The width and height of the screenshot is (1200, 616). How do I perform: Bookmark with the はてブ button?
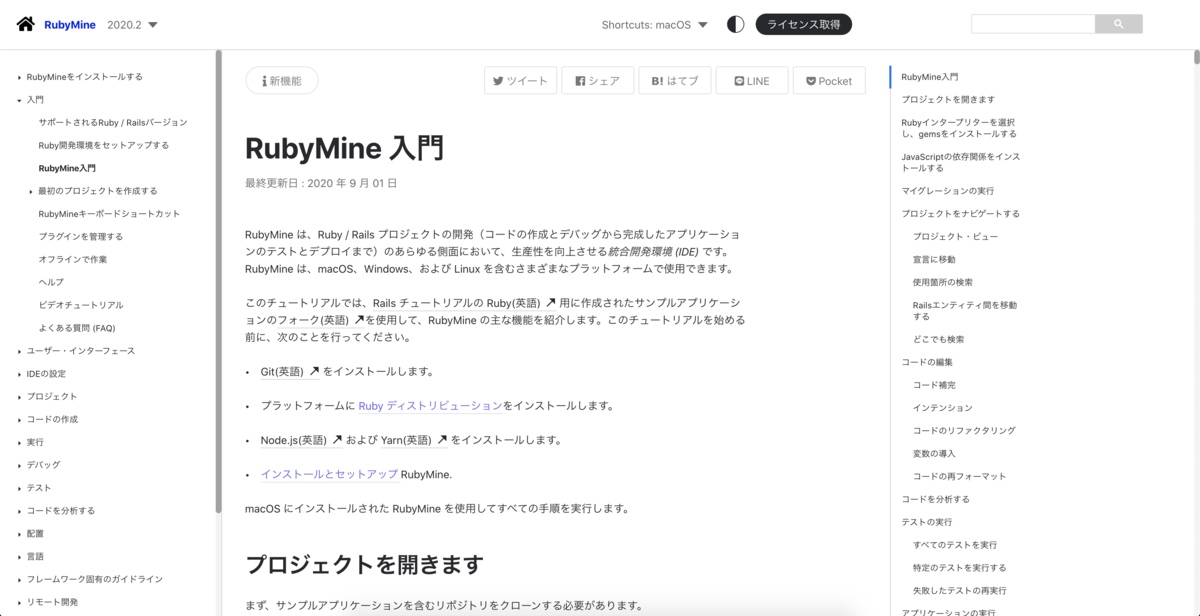[674, 81]
